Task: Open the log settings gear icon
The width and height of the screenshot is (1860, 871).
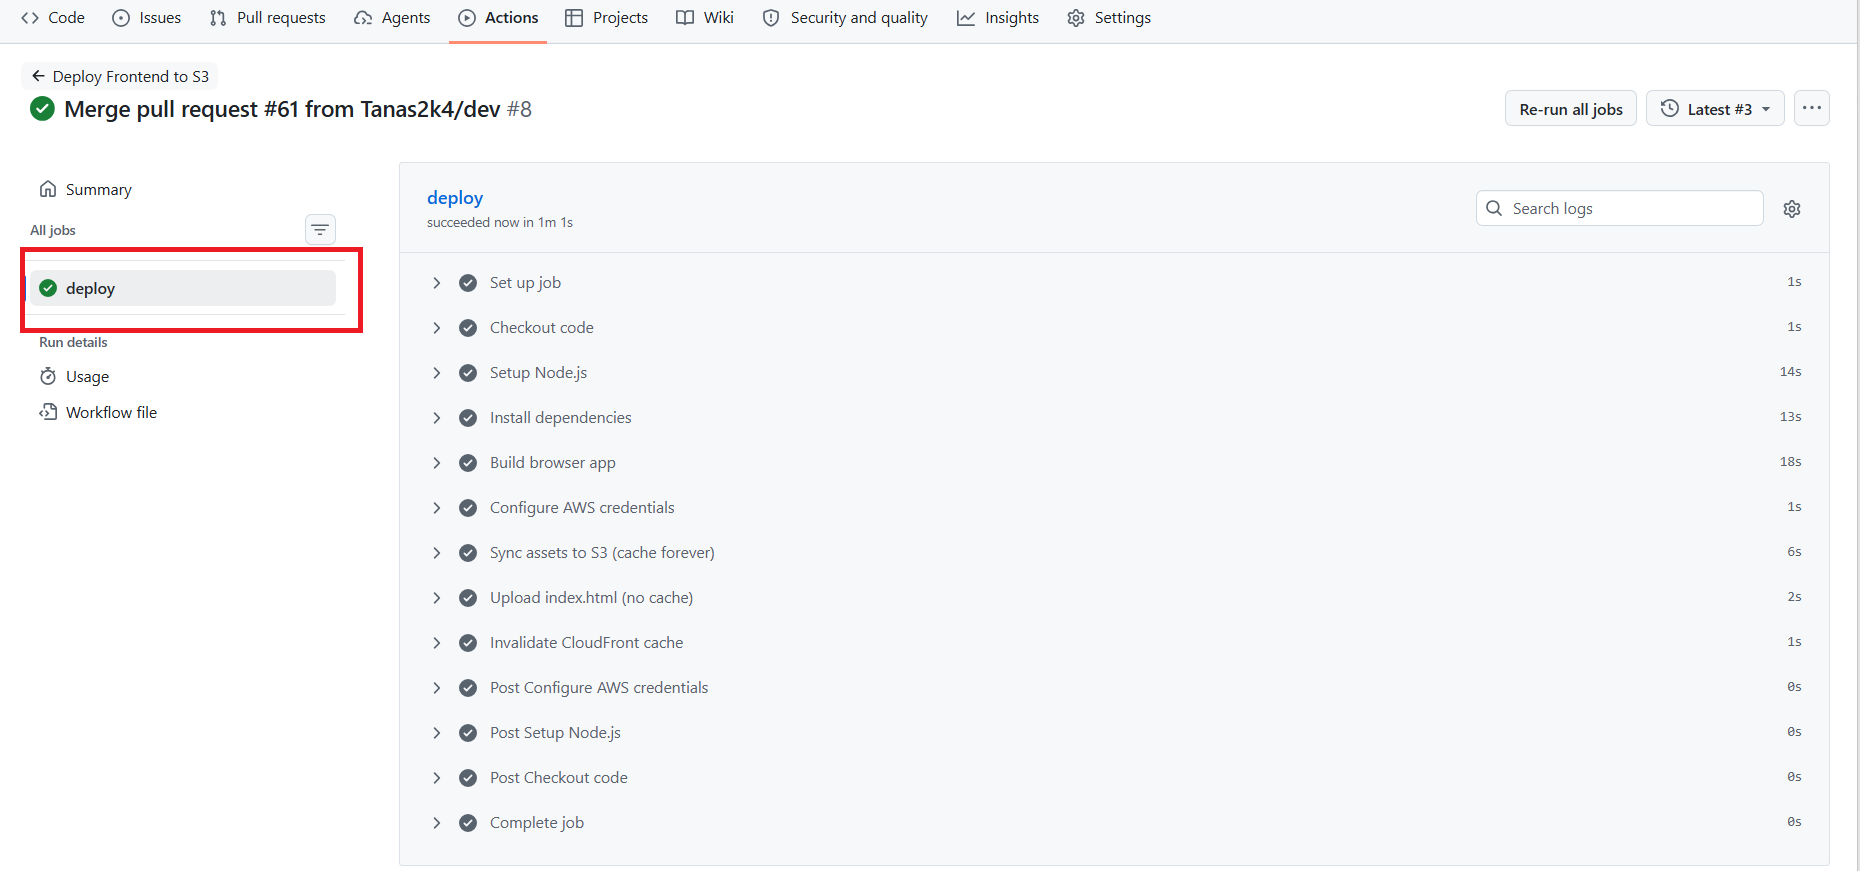Action: (1792, 209)
